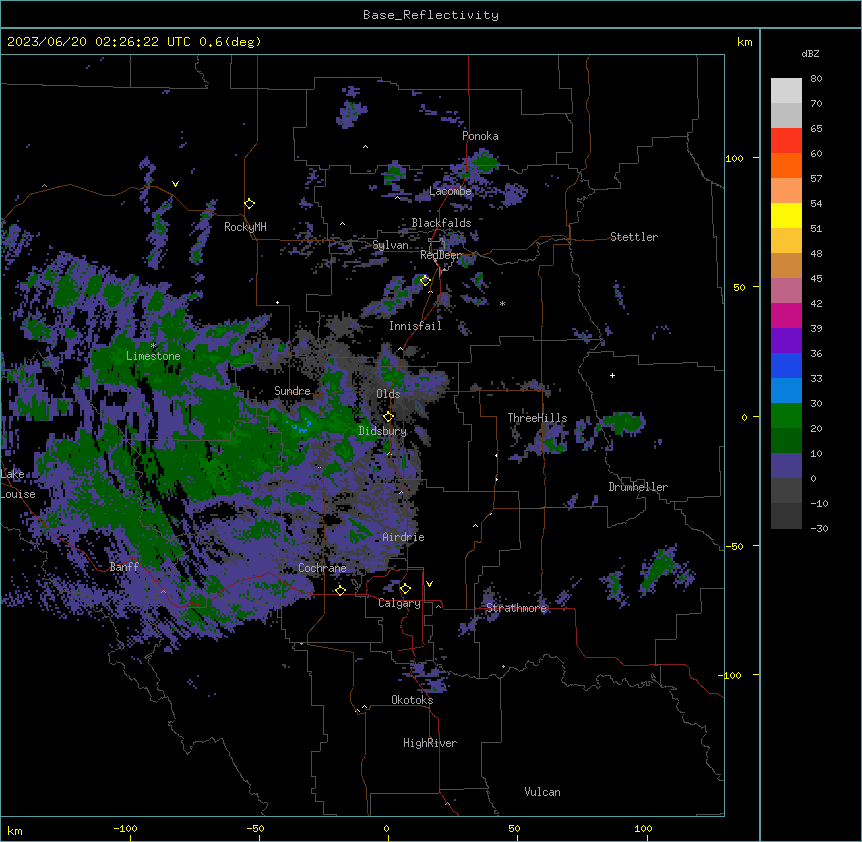
Task: Click the blue 30+ dBZ echo near Sundre
Action: 302,426
